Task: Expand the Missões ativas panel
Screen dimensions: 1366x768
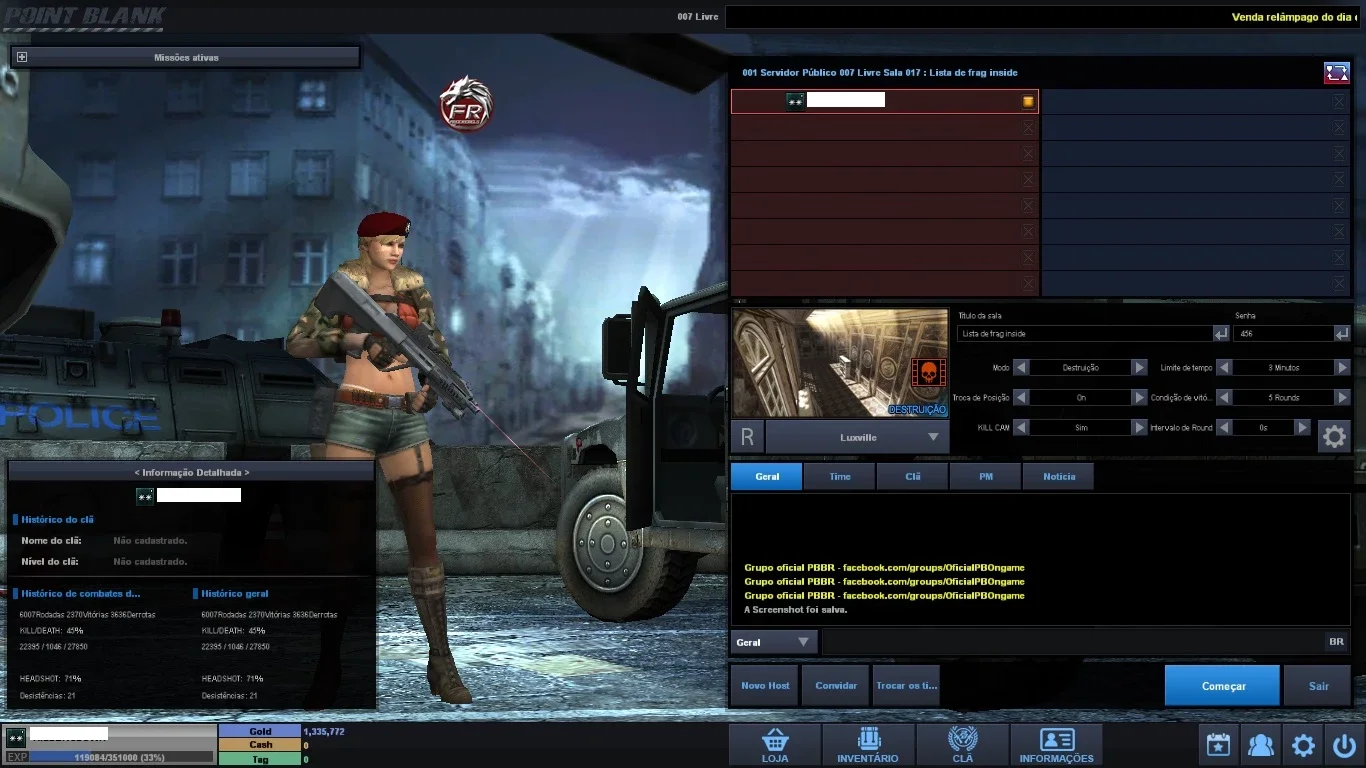Action: point(22,57)
